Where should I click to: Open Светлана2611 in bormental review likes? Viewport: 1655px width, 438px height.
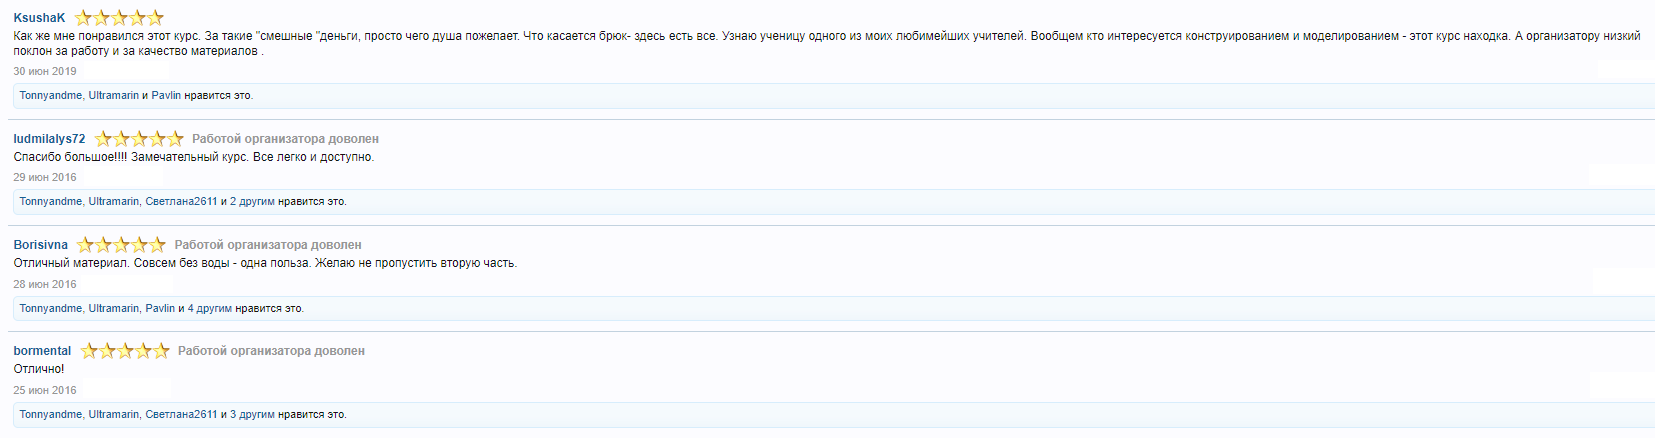(x=181, y=415)
